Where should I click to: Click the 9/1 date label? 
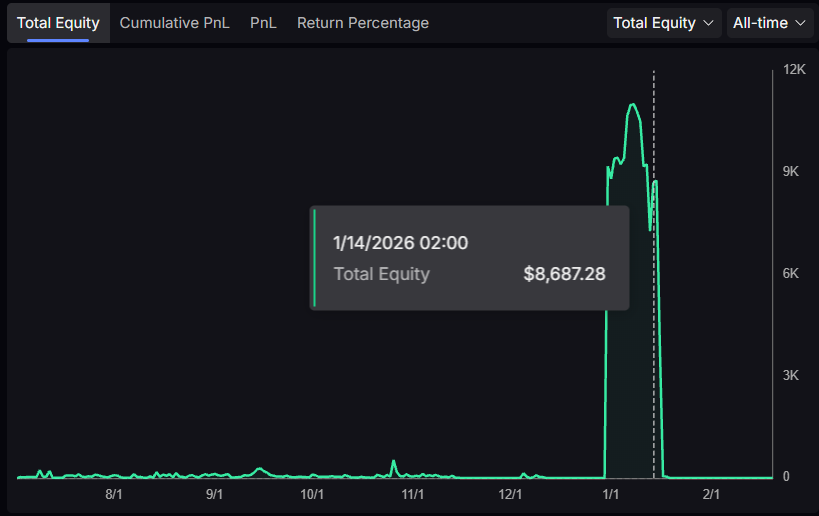214,494
